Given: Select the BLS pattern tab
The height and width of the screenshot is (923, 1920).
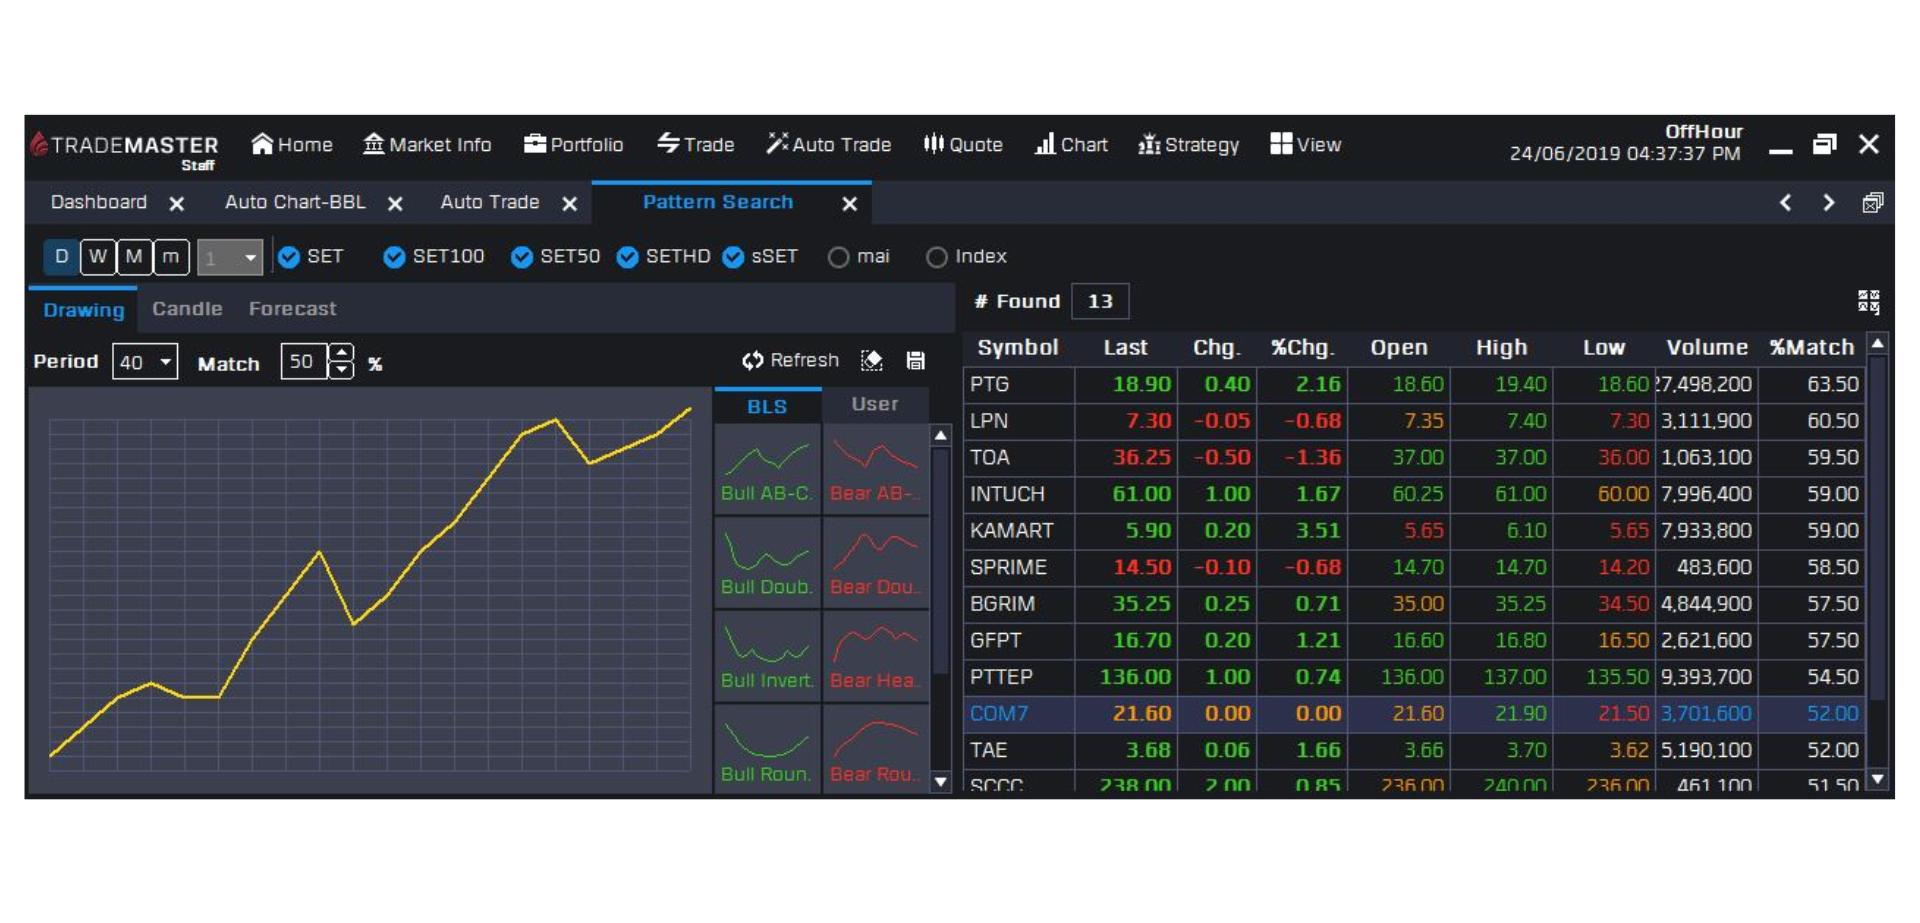Looking at the screenshot, I should coord(767,406).
